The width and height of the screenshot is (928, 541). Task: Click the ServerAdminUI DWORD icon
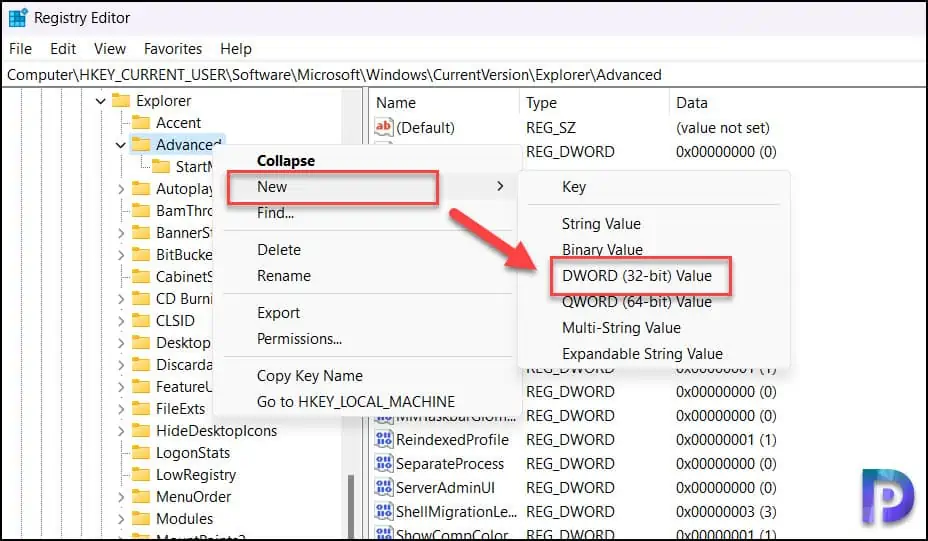[384, 488]
